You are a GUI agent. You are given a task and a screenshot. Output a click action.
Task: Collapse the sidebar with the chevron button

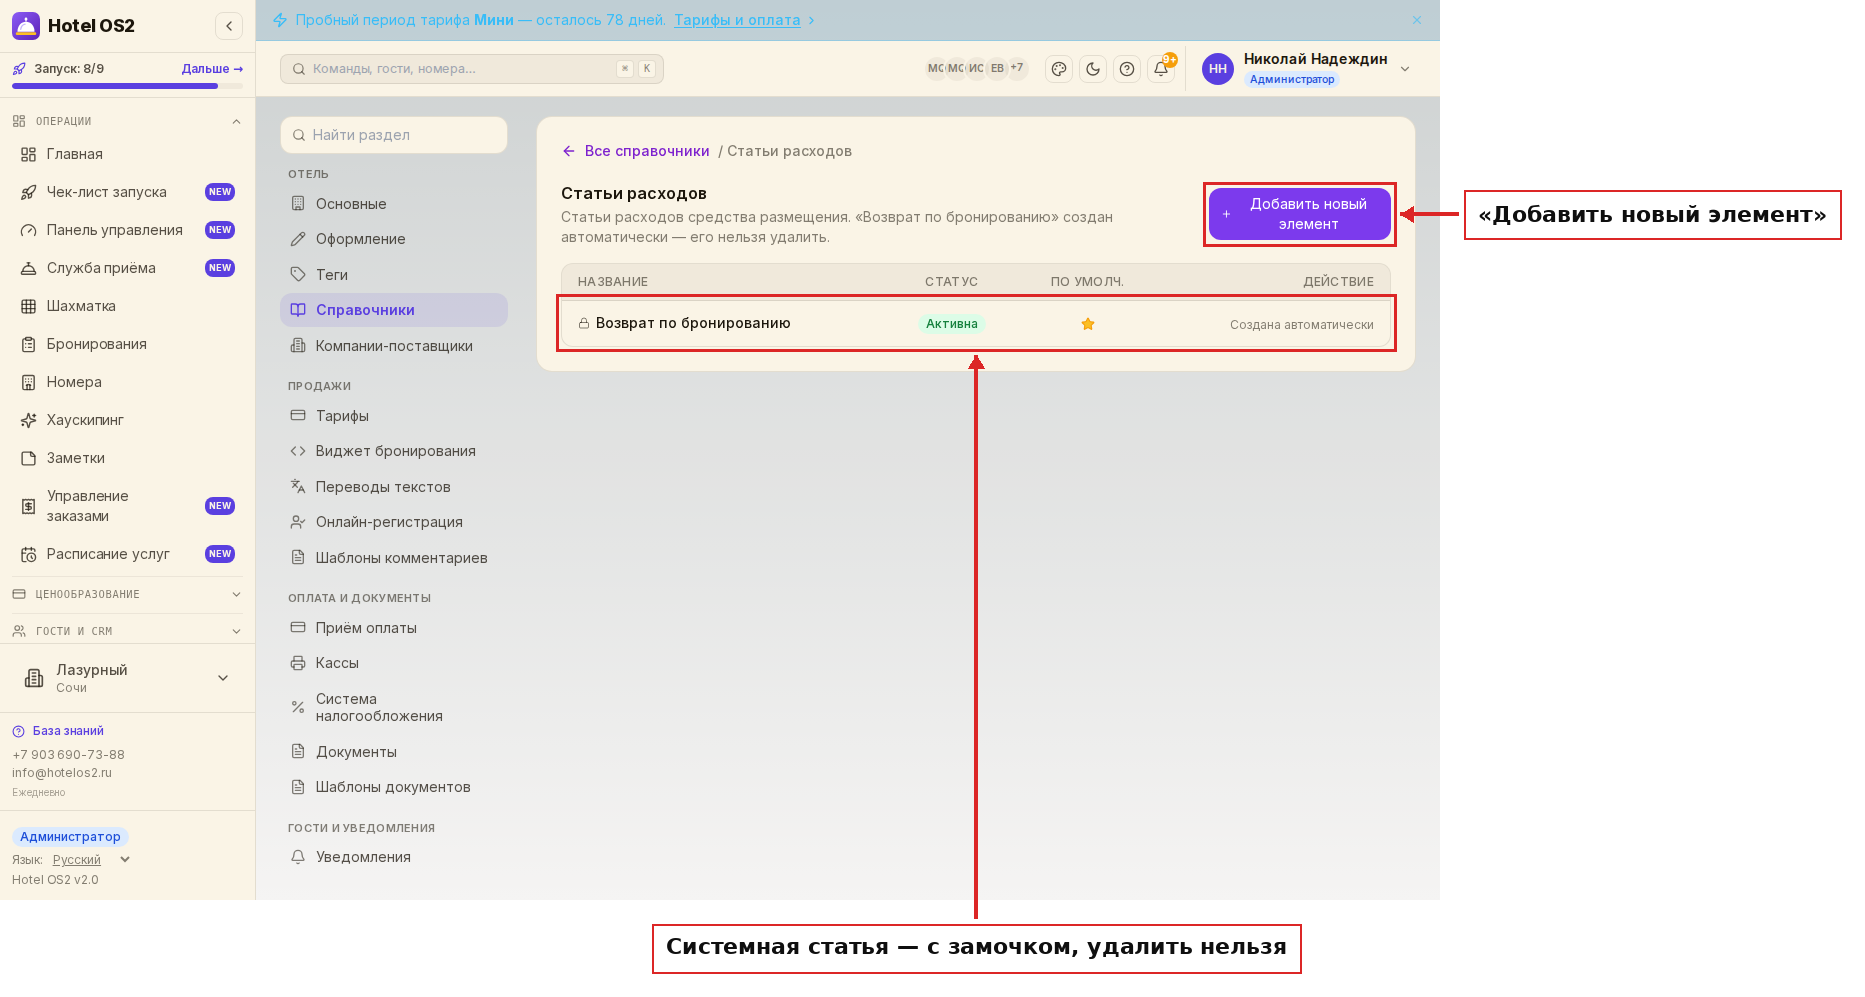tap(229, 26)
